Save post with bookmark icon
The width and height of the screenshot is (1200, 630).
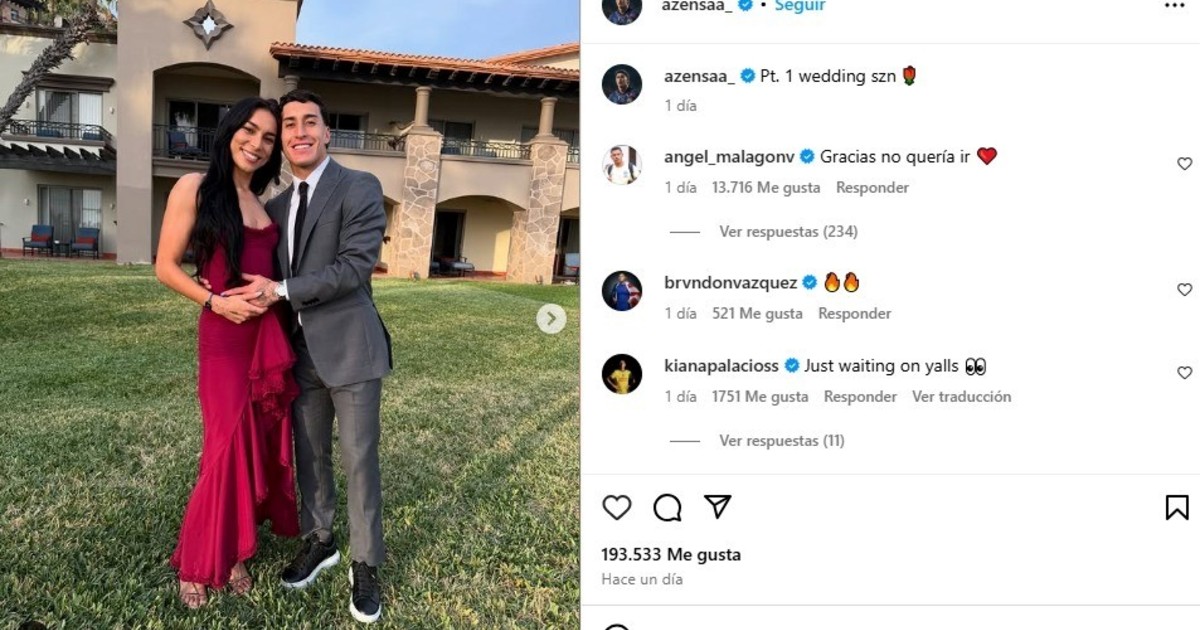tap(1177, 508)
